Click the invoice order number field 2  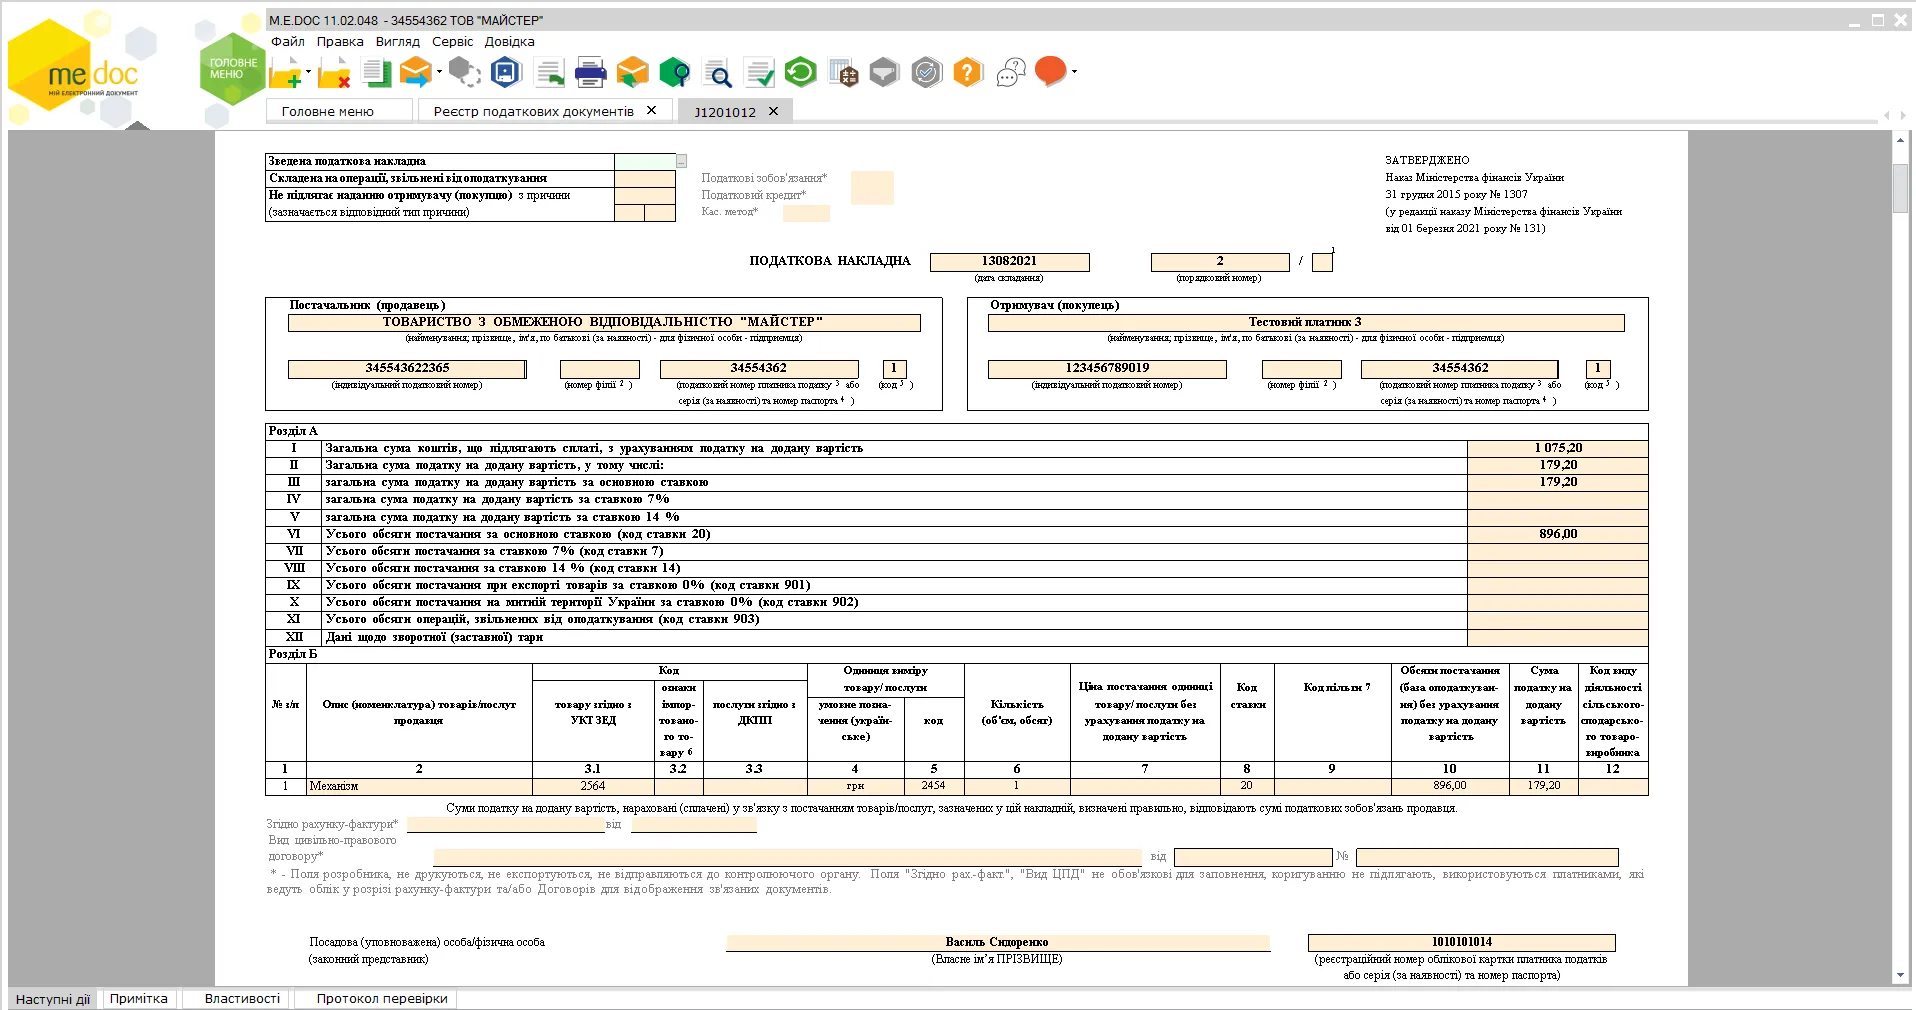(x=1220, y=261)
